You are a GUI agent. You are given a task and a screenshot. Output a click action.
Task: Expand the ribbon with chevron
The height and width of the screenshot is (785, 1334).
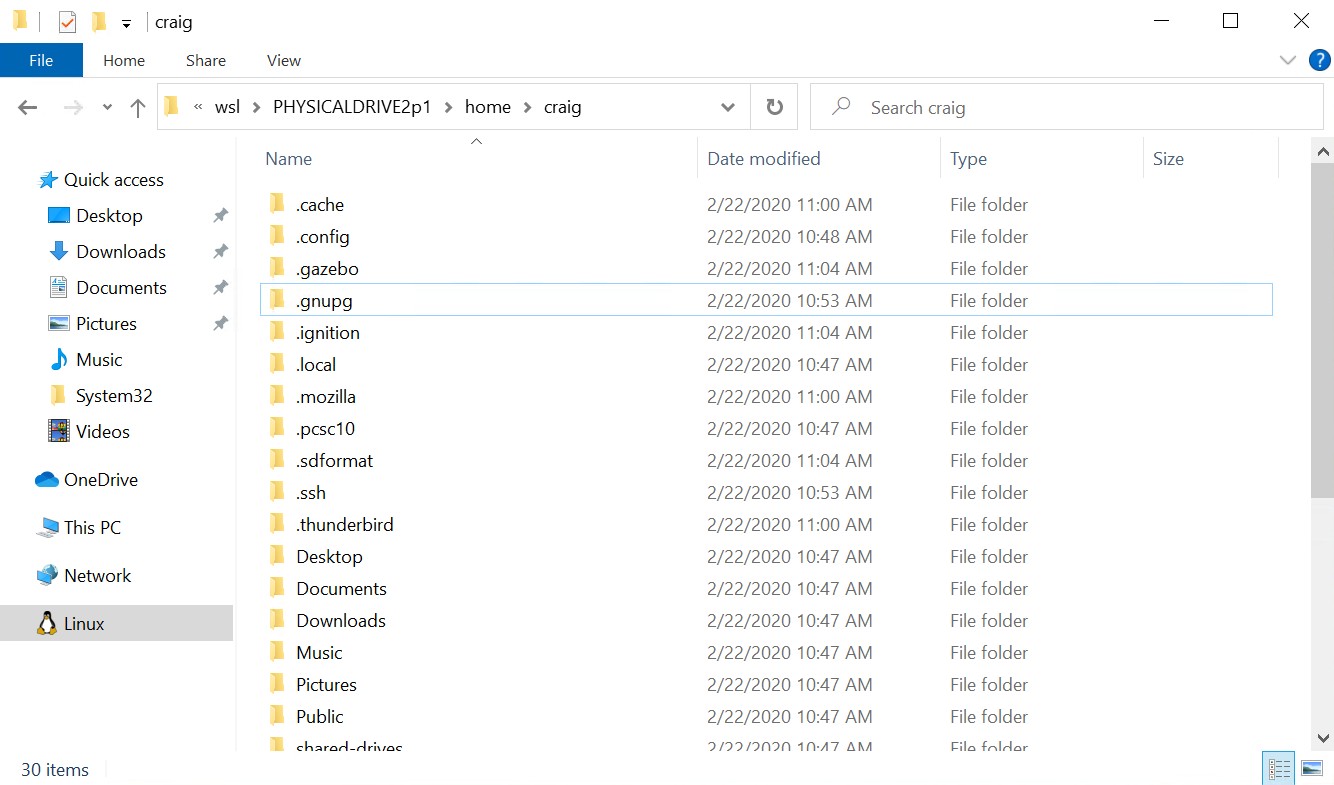pyautogui.click(x=1288, y=60)
